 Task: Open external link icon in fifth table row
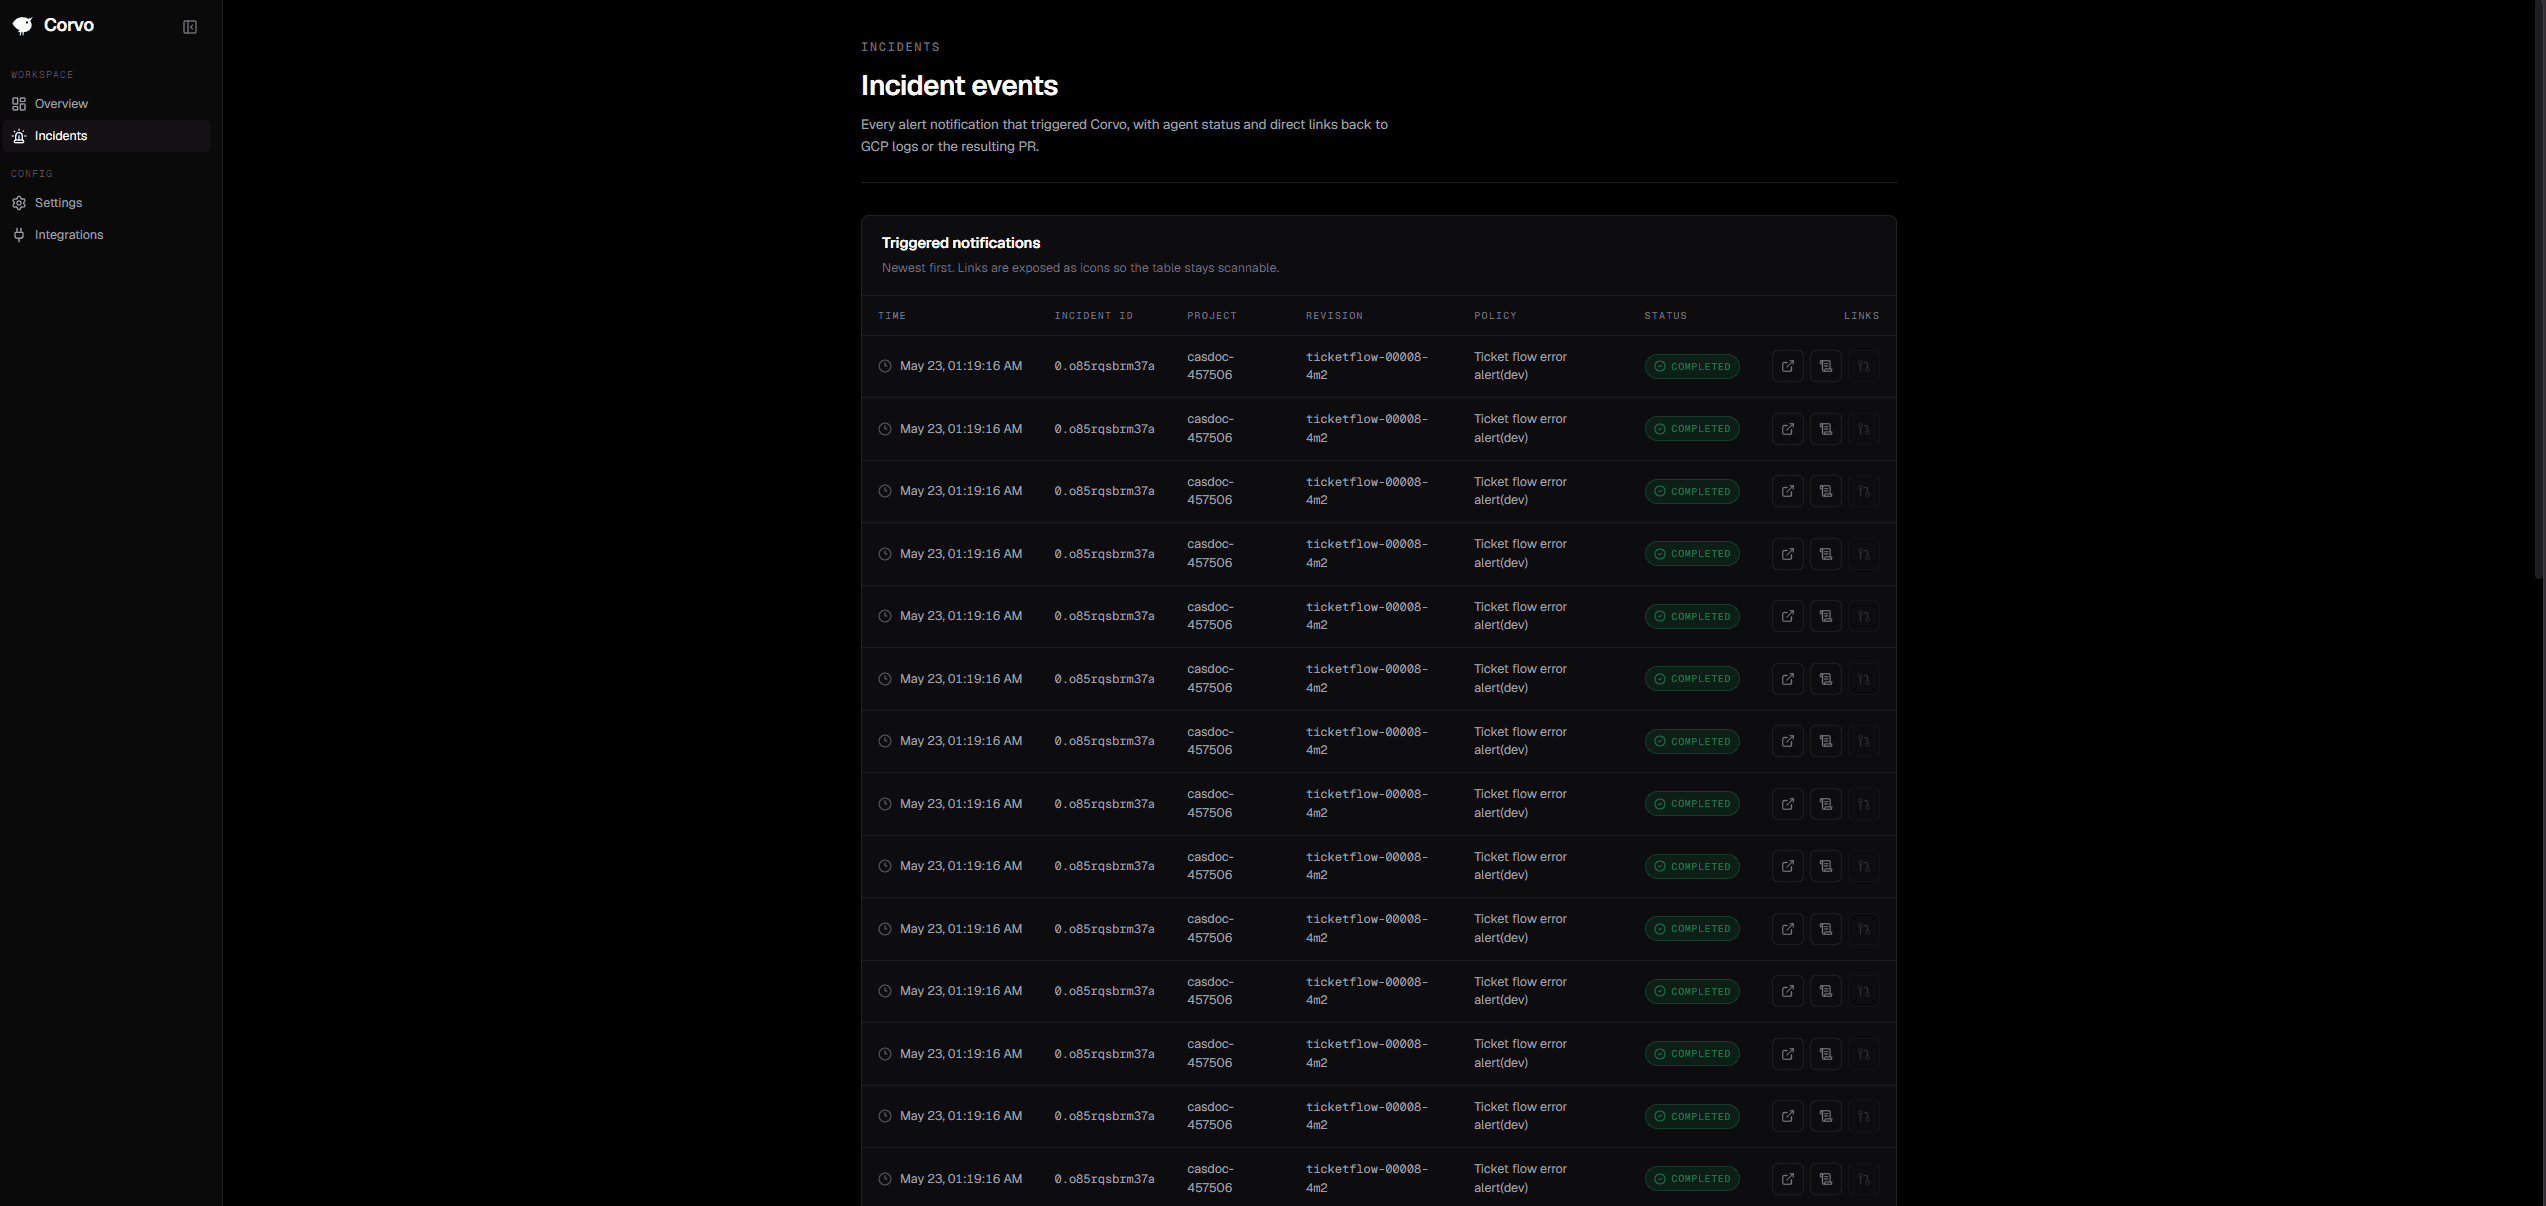tap(1788, 616)
